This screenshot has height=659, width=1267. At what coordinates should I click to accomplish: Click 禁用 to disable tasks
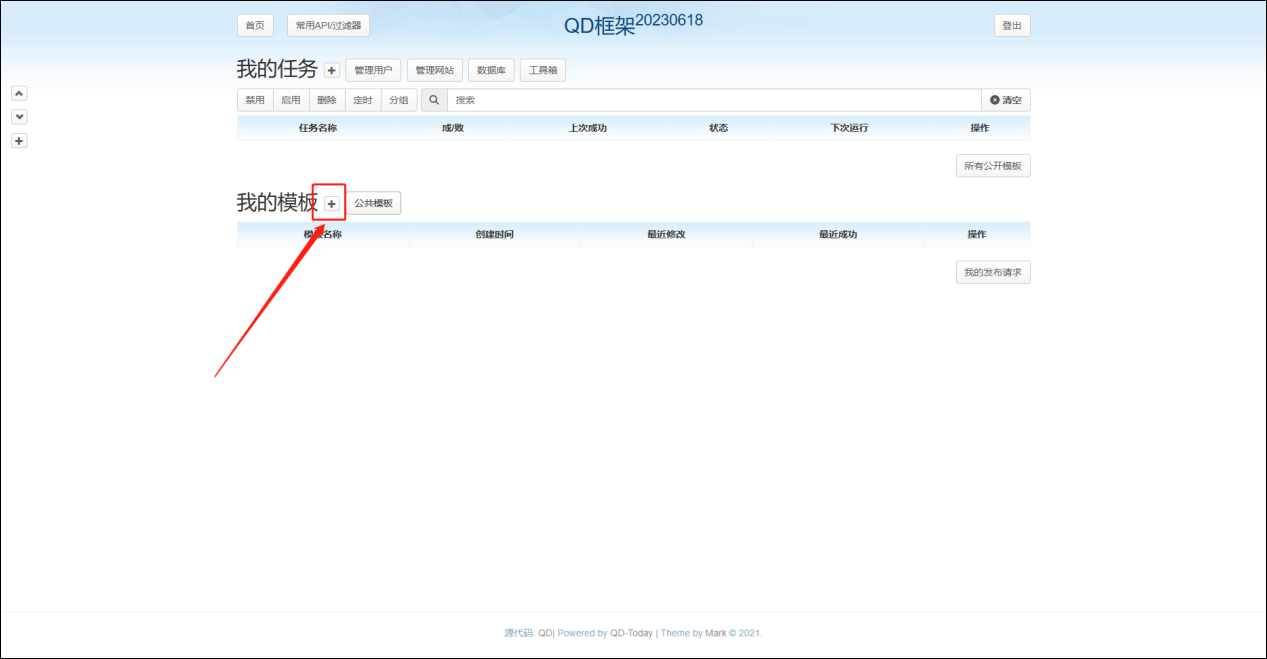[x=255, y=100]
